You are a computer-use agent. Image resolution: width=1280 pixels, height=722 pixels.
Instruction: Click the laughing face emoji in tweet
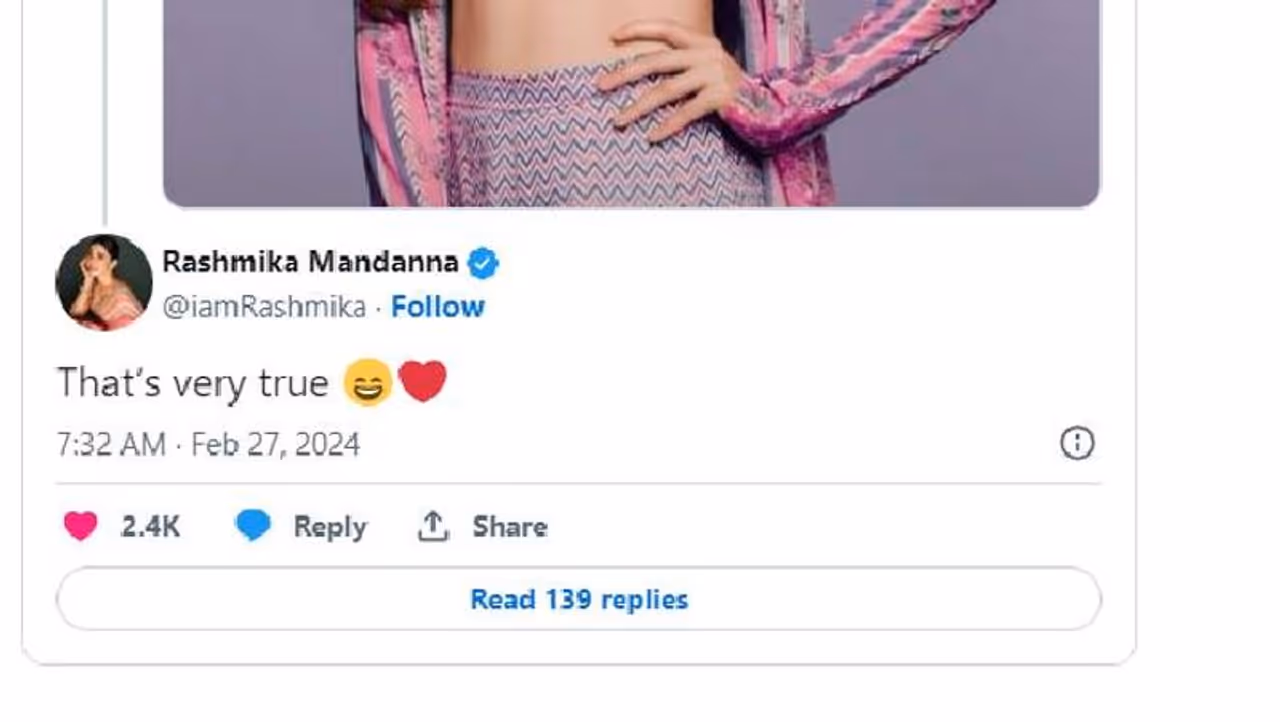coord(368,383)
